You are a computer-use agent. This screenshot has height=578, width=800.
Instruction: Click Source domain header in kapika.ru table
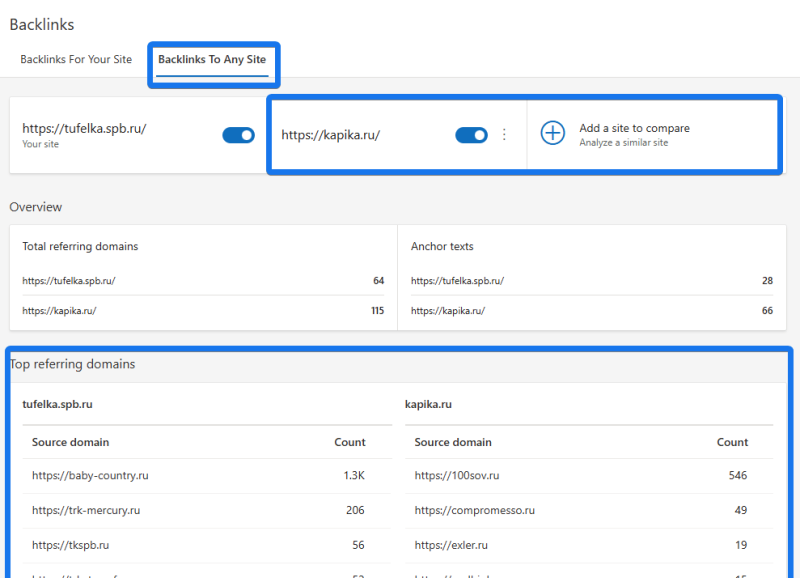(x=453, y=442)
